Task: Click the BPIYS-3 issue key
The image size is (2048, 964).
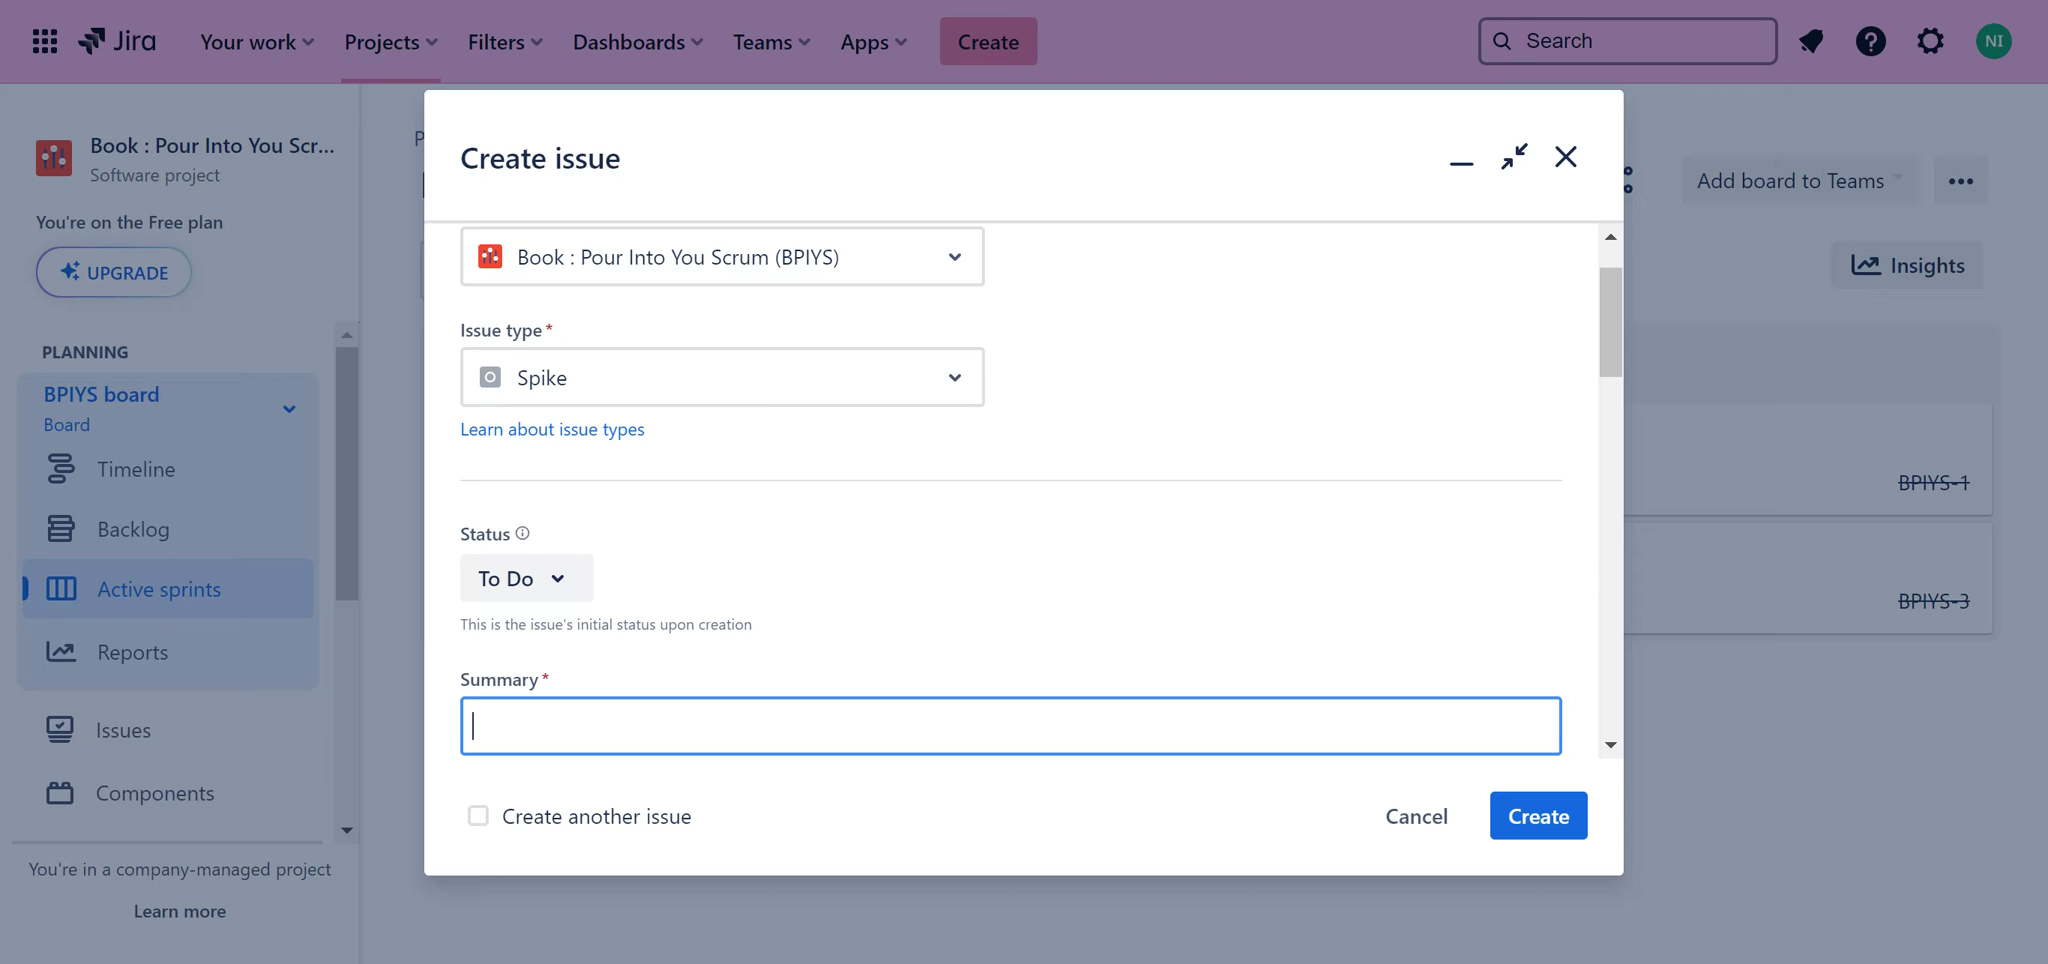Action: (1933, 601)
